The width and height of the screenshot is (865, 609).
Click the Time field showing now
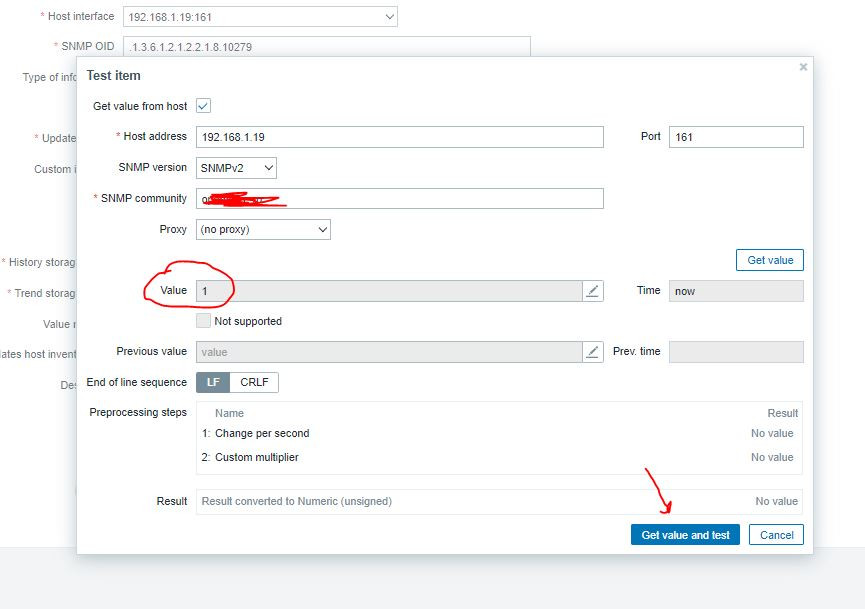[736, 291]
